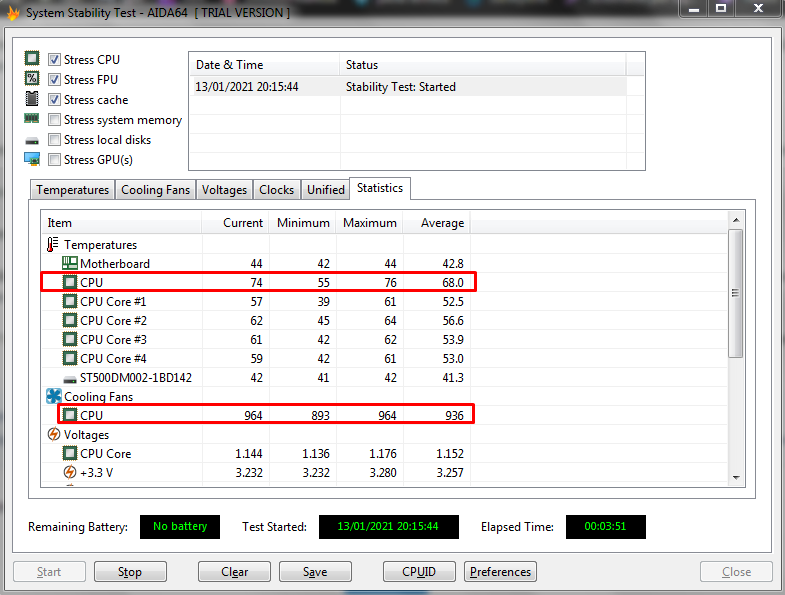Enable the Stress local disks checkbox
785x595 pixels.
[x=54, y=140]
